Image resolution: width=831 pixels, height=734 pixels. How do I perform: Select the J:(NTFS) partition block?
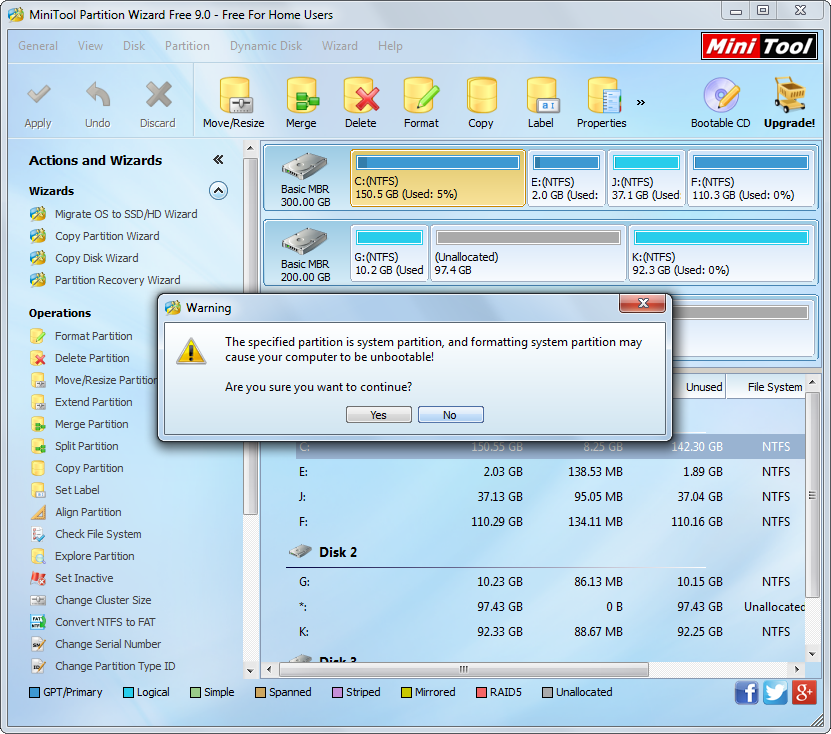647,178
